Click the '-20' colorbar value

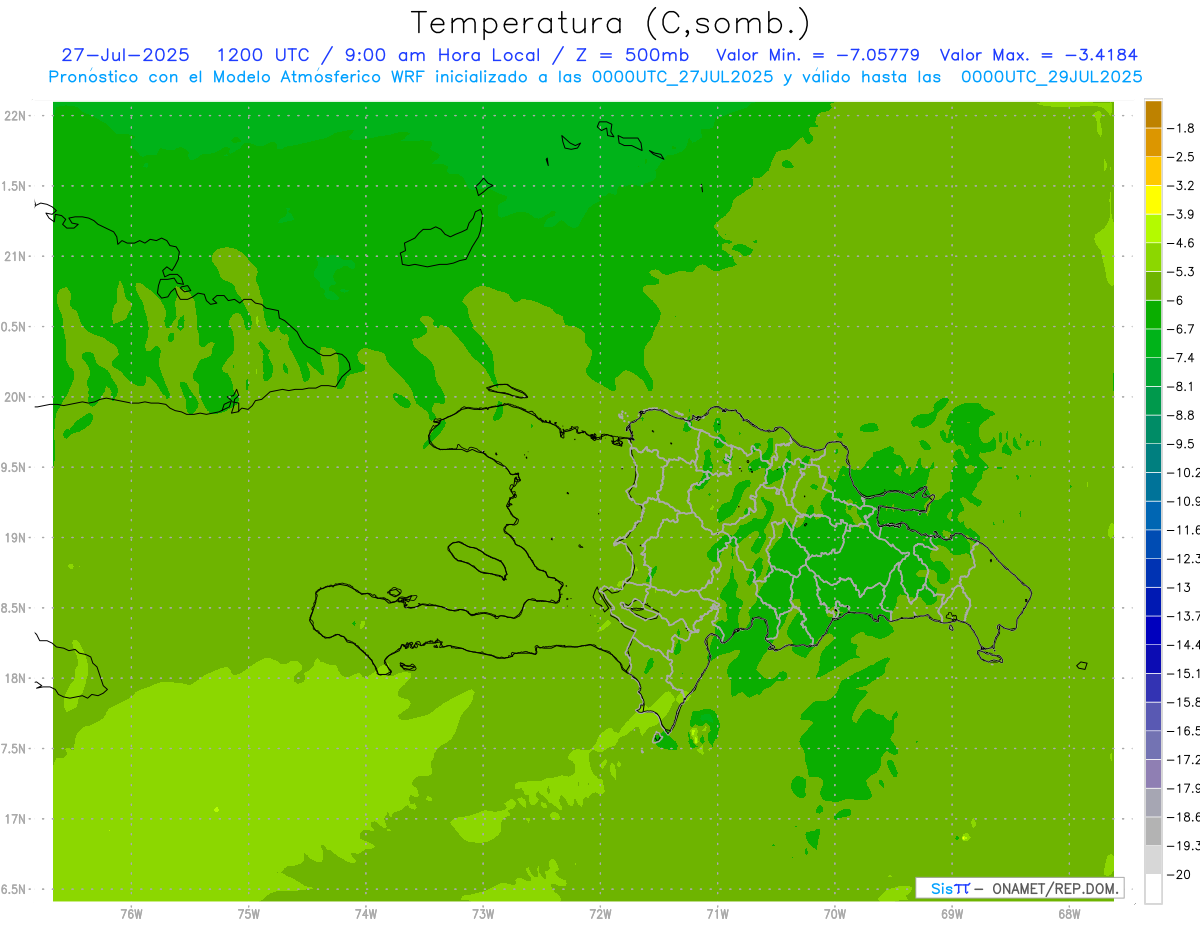pyautogui.click(x=1178, y=874)
